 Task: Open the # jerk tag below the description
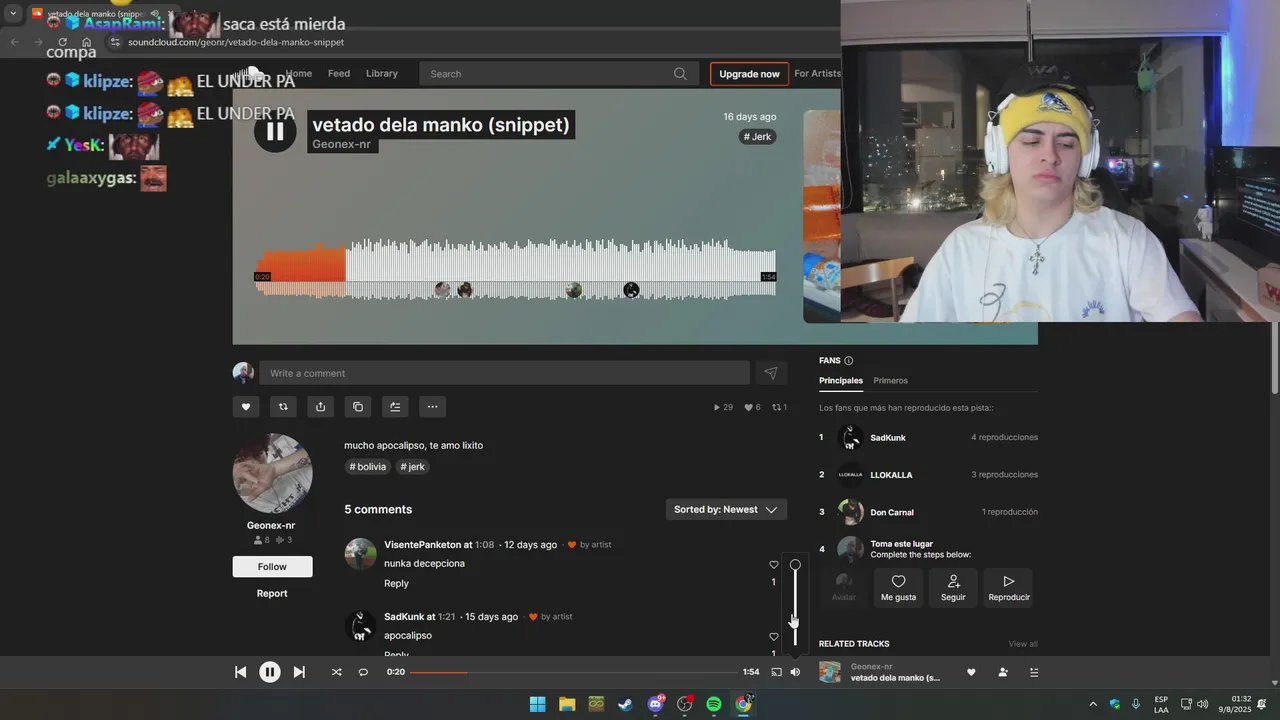point(413,467)
